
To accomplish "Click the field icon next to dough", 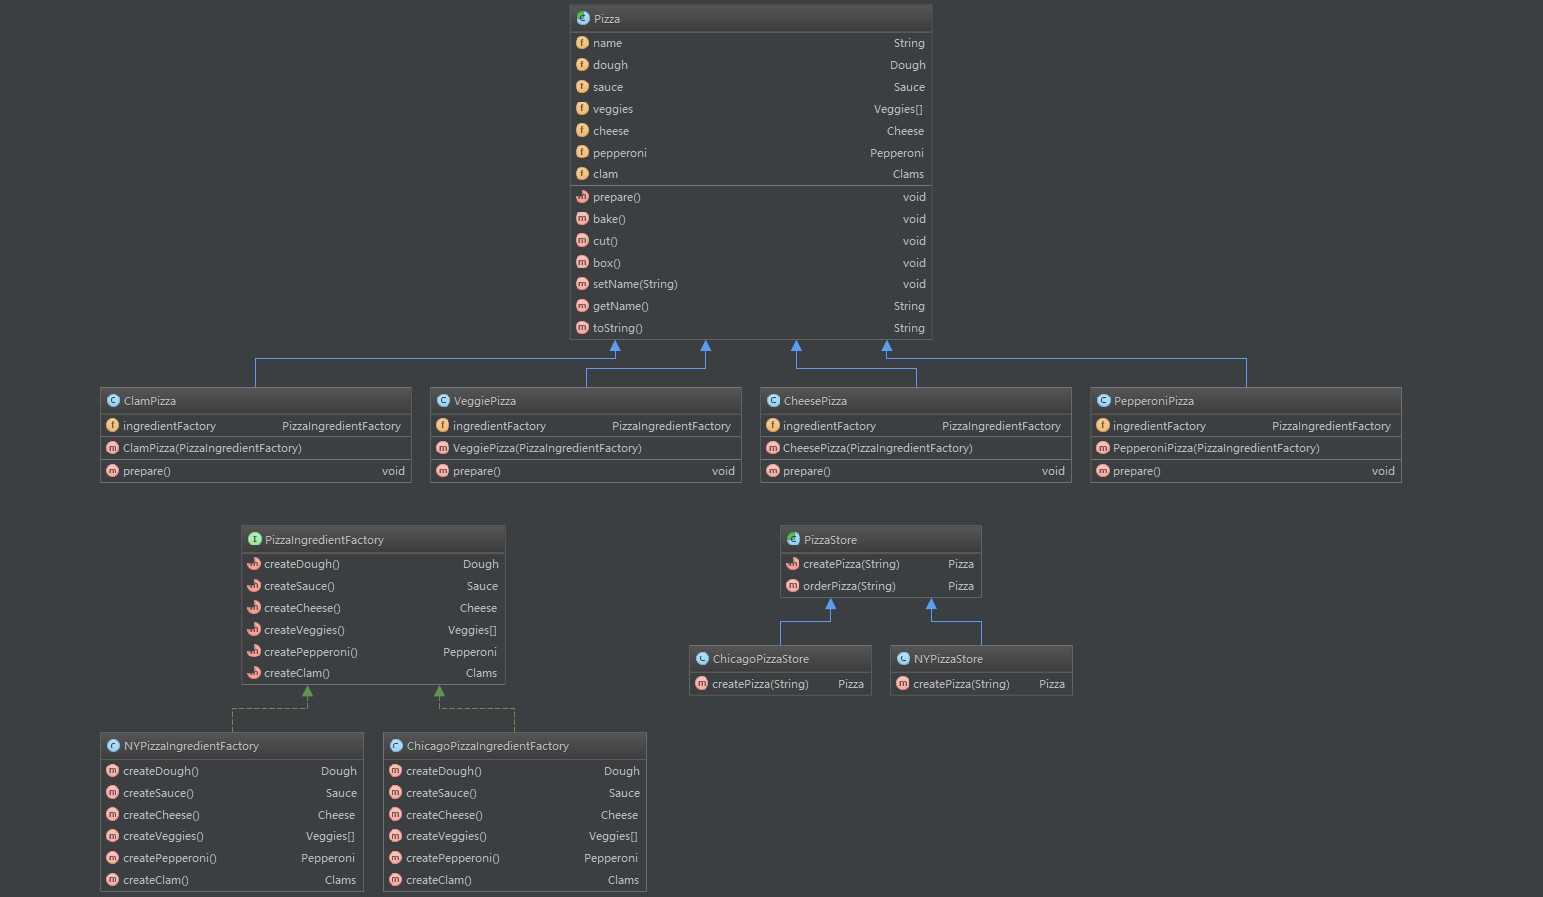I will click(x=582, y=65).
